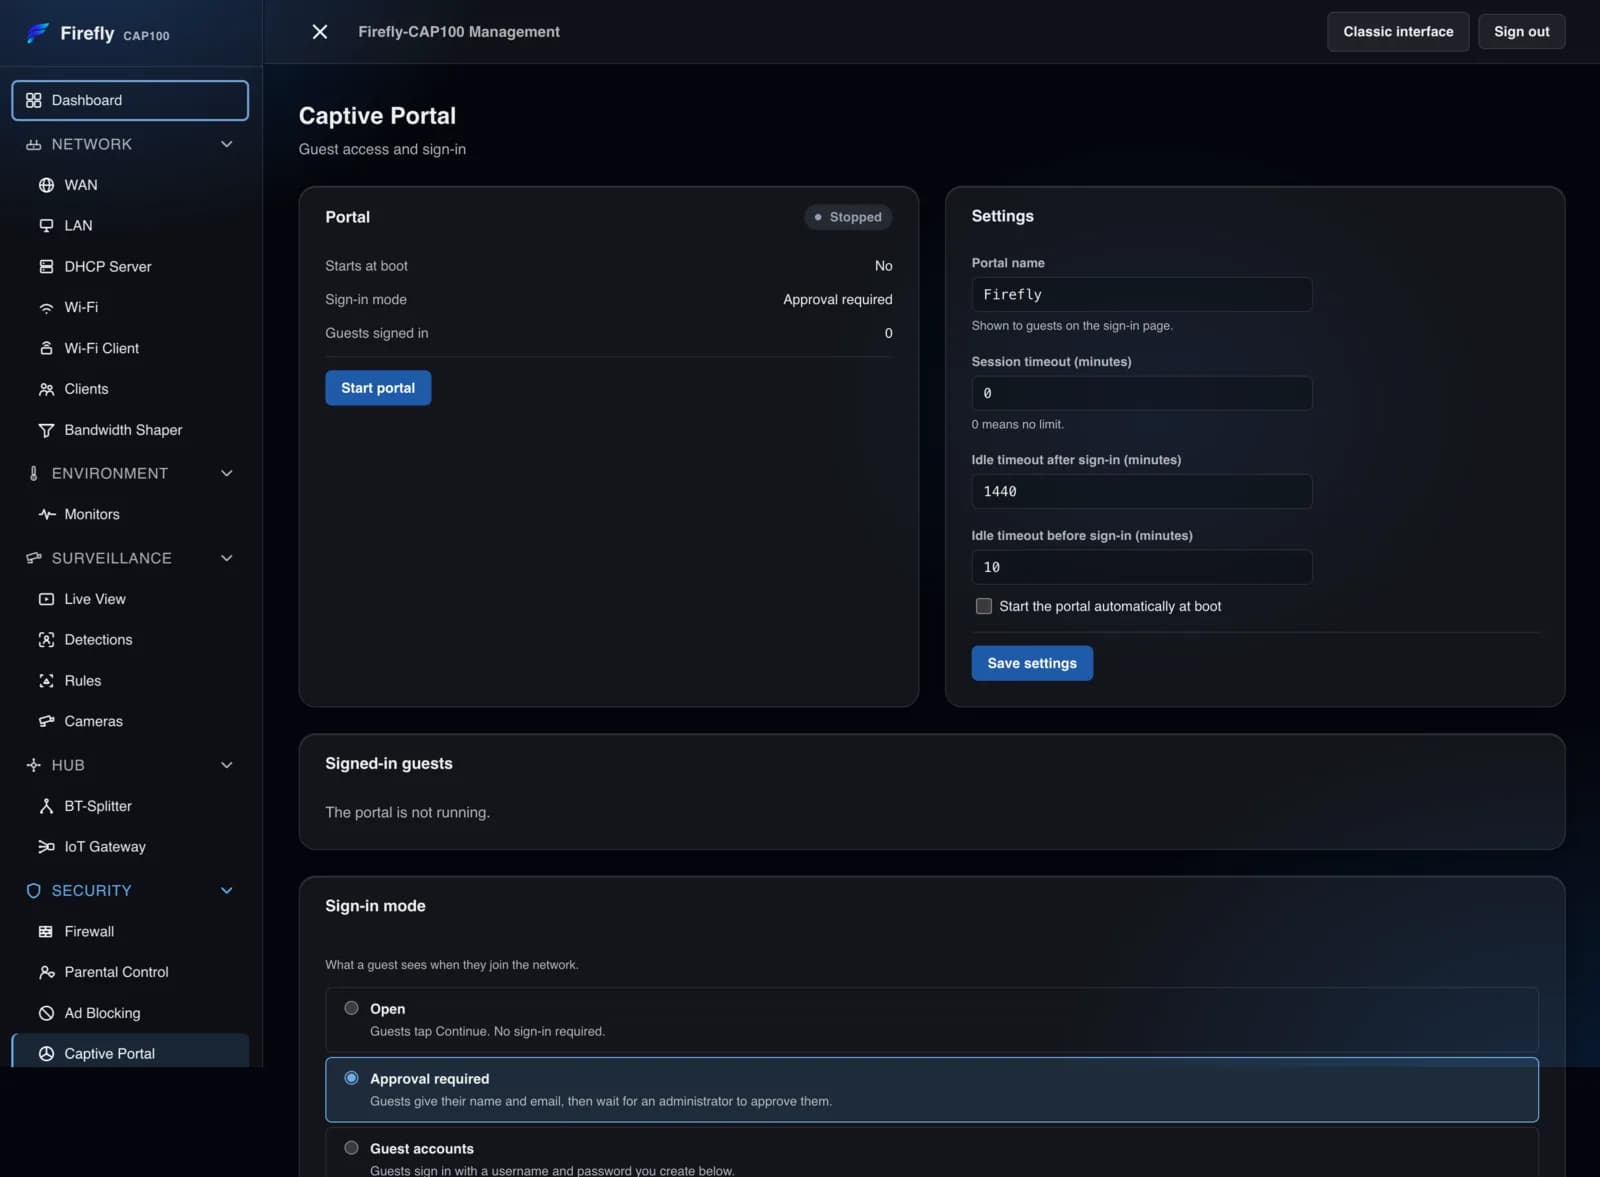
Task: Collapse the NETWORK section chevron
Action: pos(226,144)
